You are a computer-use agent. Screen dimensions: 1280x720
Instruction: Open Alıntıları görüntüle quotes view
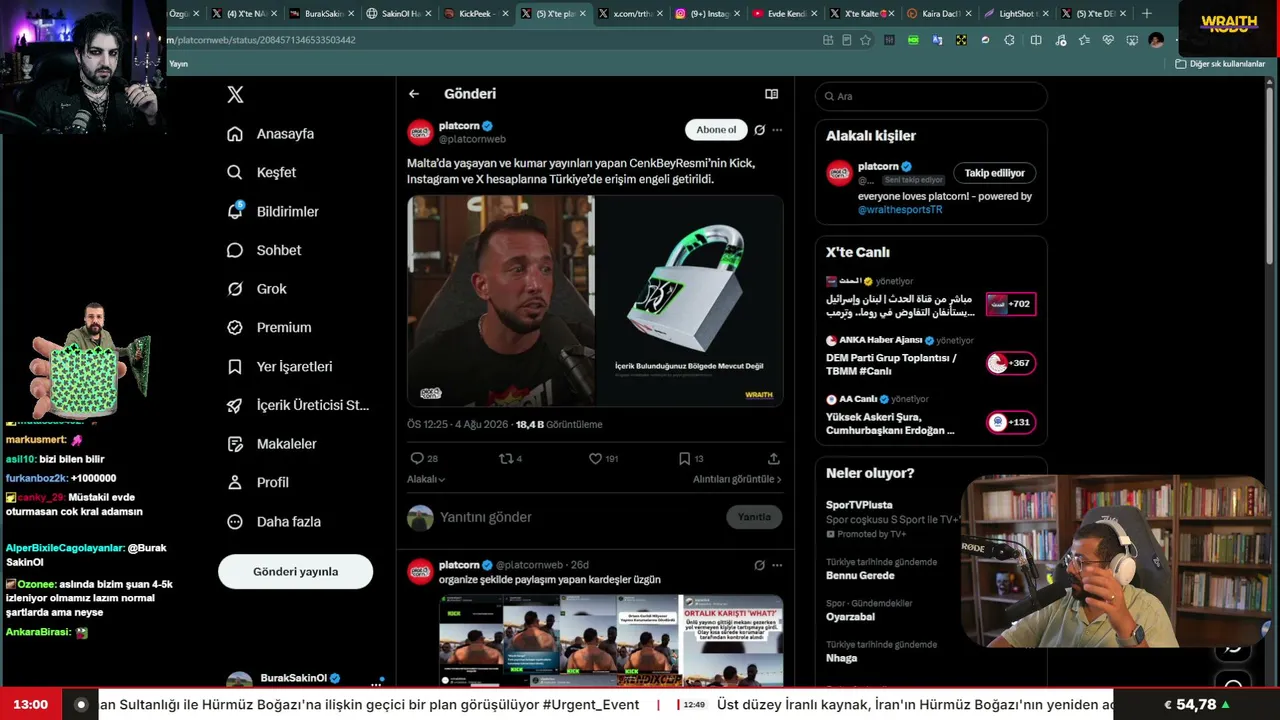[737, 479]
